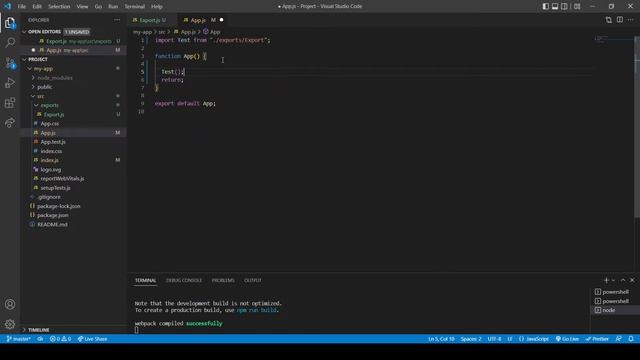Viewport: 640px width, 360px height.
Task: Open the Edit menu
Action: [37, 7]
